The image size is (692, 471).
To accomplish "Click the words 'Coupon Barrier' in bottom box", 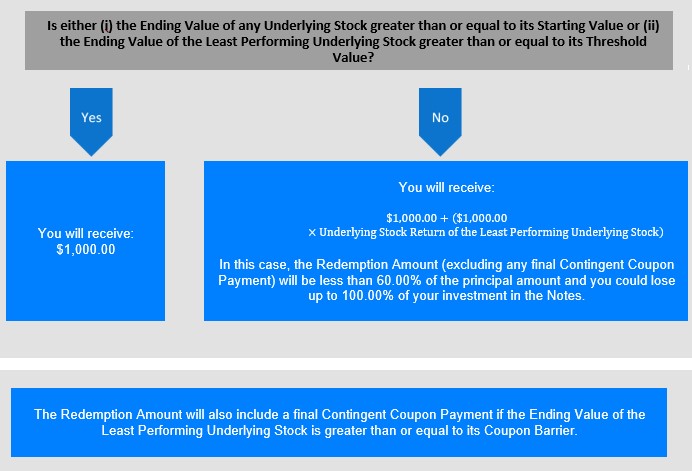I will pyautogui.click(x=530, y=430).
